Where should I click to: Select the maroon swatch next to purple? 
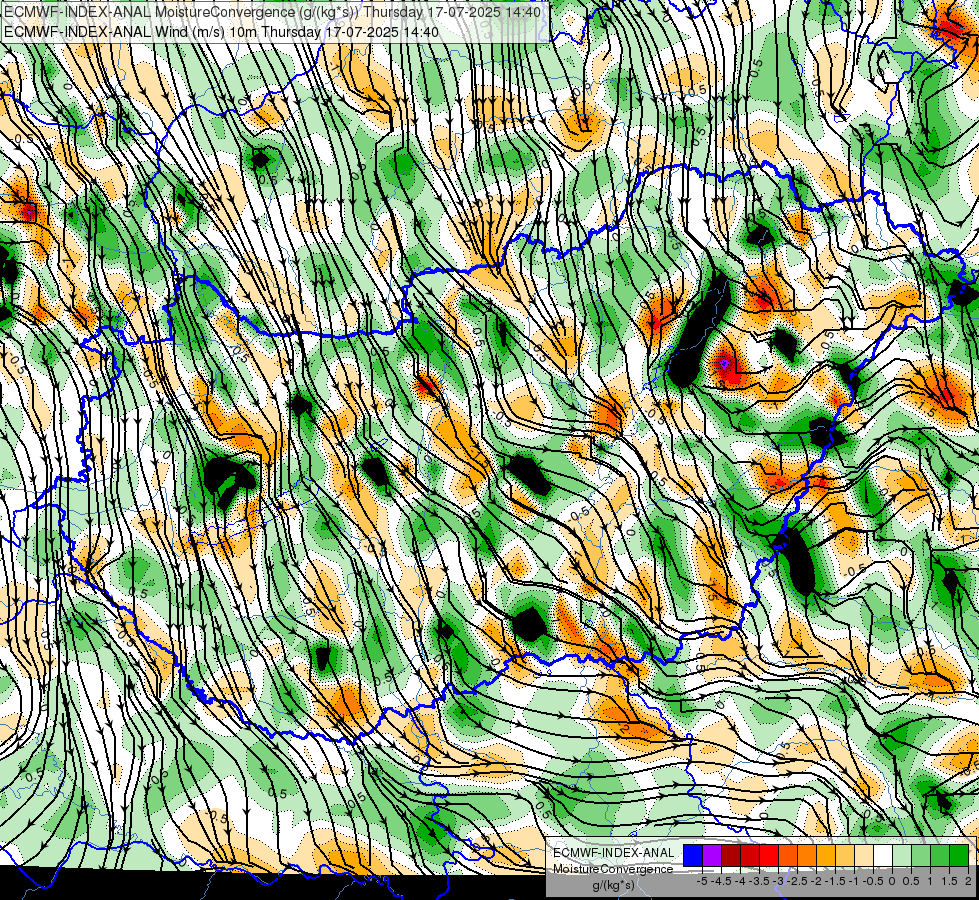click(731, 855)
